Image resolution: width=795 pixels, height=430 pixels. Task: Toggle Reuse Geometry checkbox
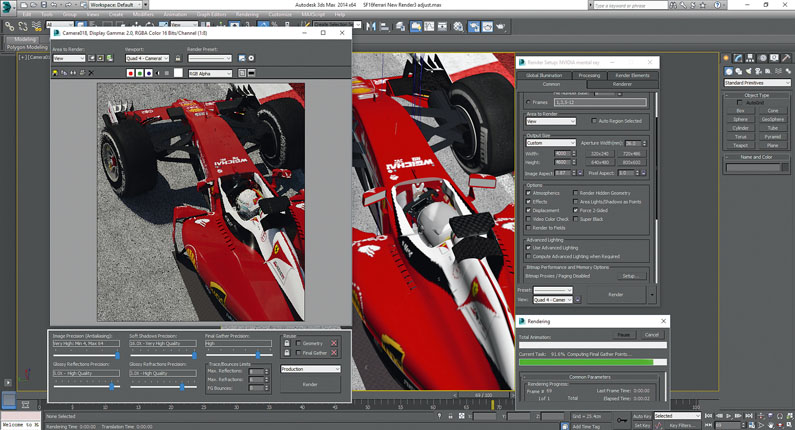click(299, 343)
